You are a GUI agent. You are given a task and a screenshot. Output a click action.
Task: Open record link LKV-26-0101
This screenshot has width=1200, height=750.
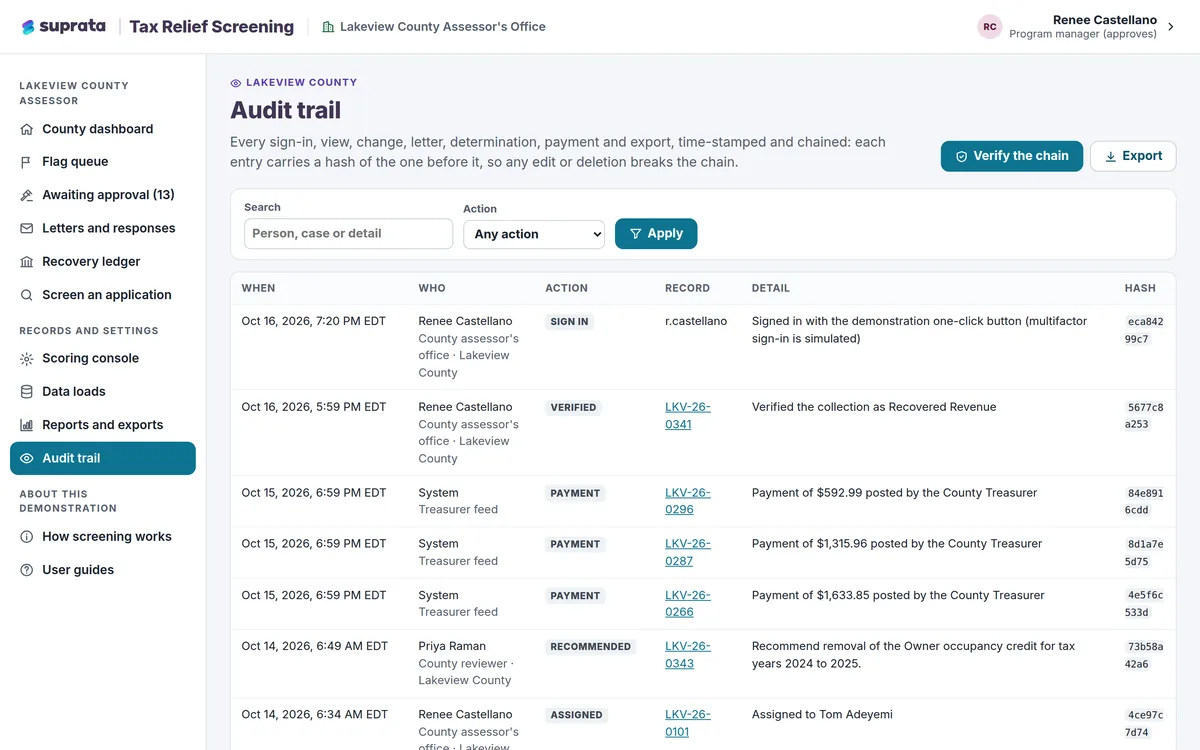coord(688,723)
